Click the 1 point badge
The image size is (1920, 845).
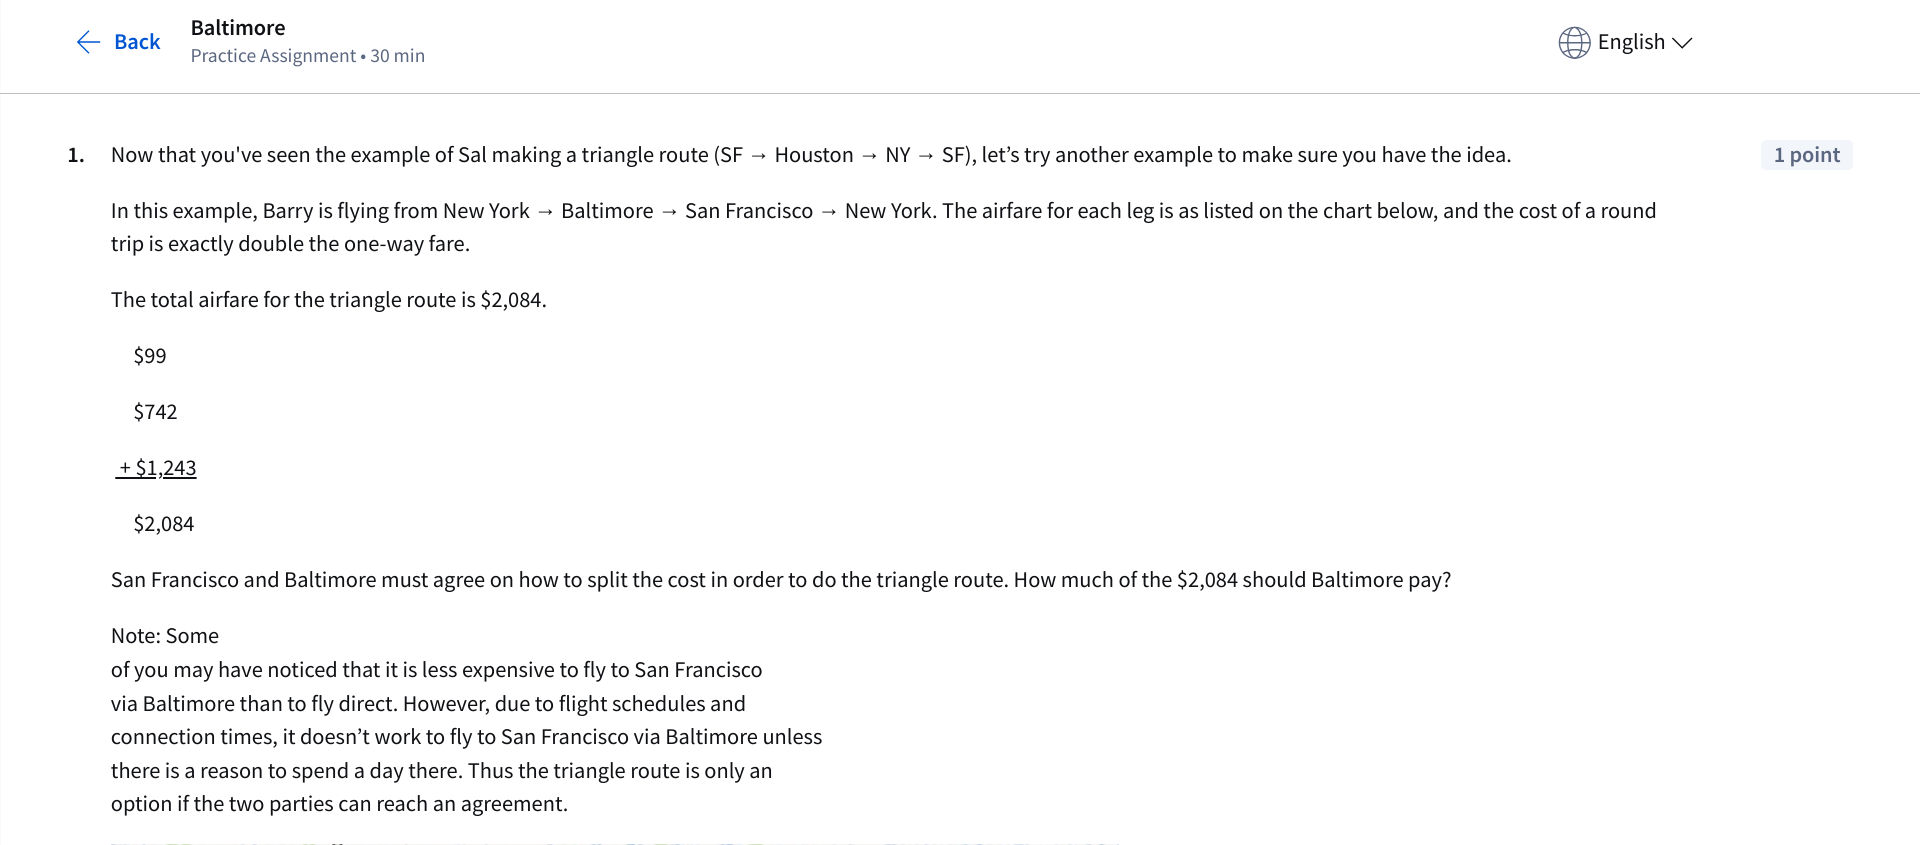tap(1806, 155)
